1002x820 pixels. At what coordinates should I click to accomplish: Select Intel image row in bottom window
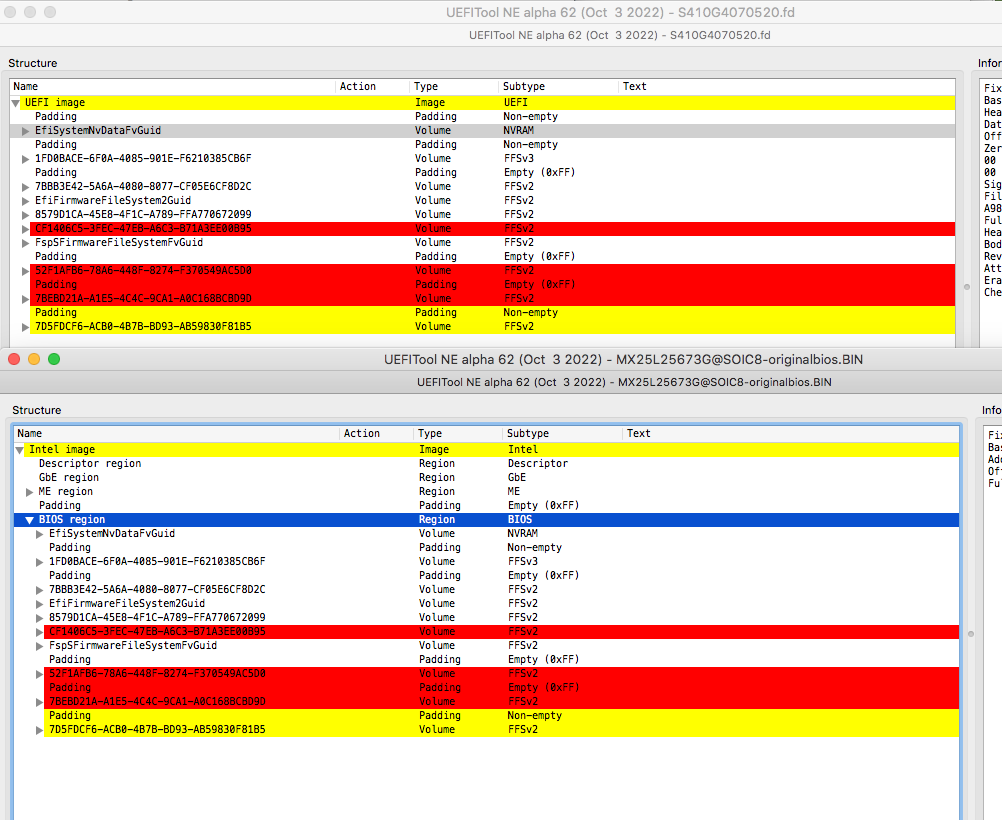[486, 449]
